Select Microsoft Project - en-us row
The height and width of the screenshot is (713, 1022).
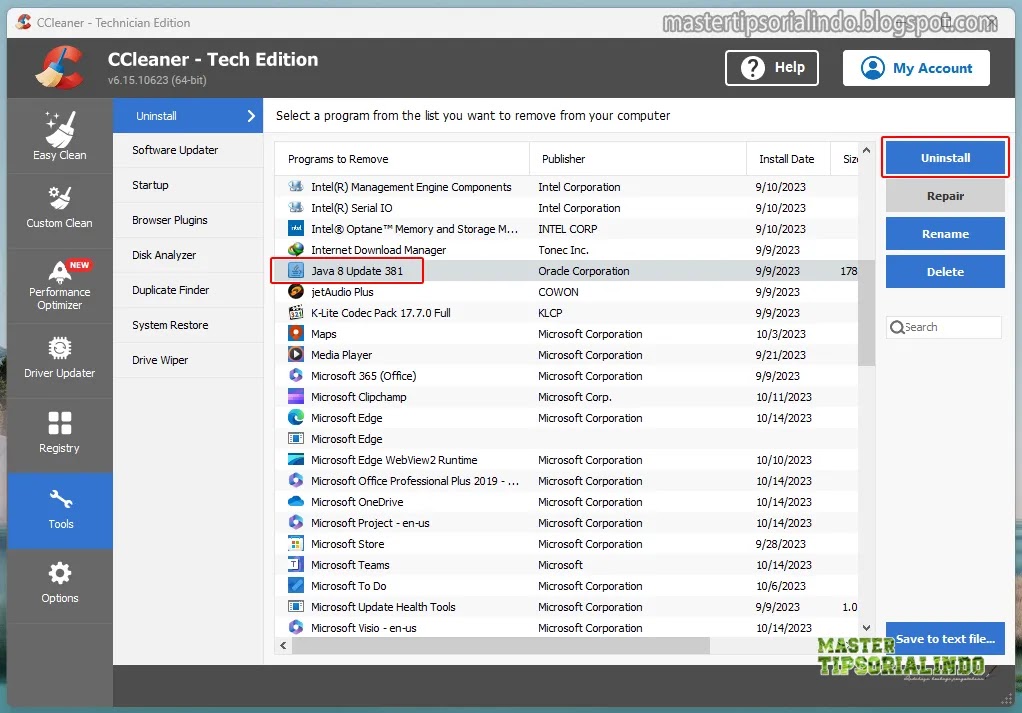point(566,523)
